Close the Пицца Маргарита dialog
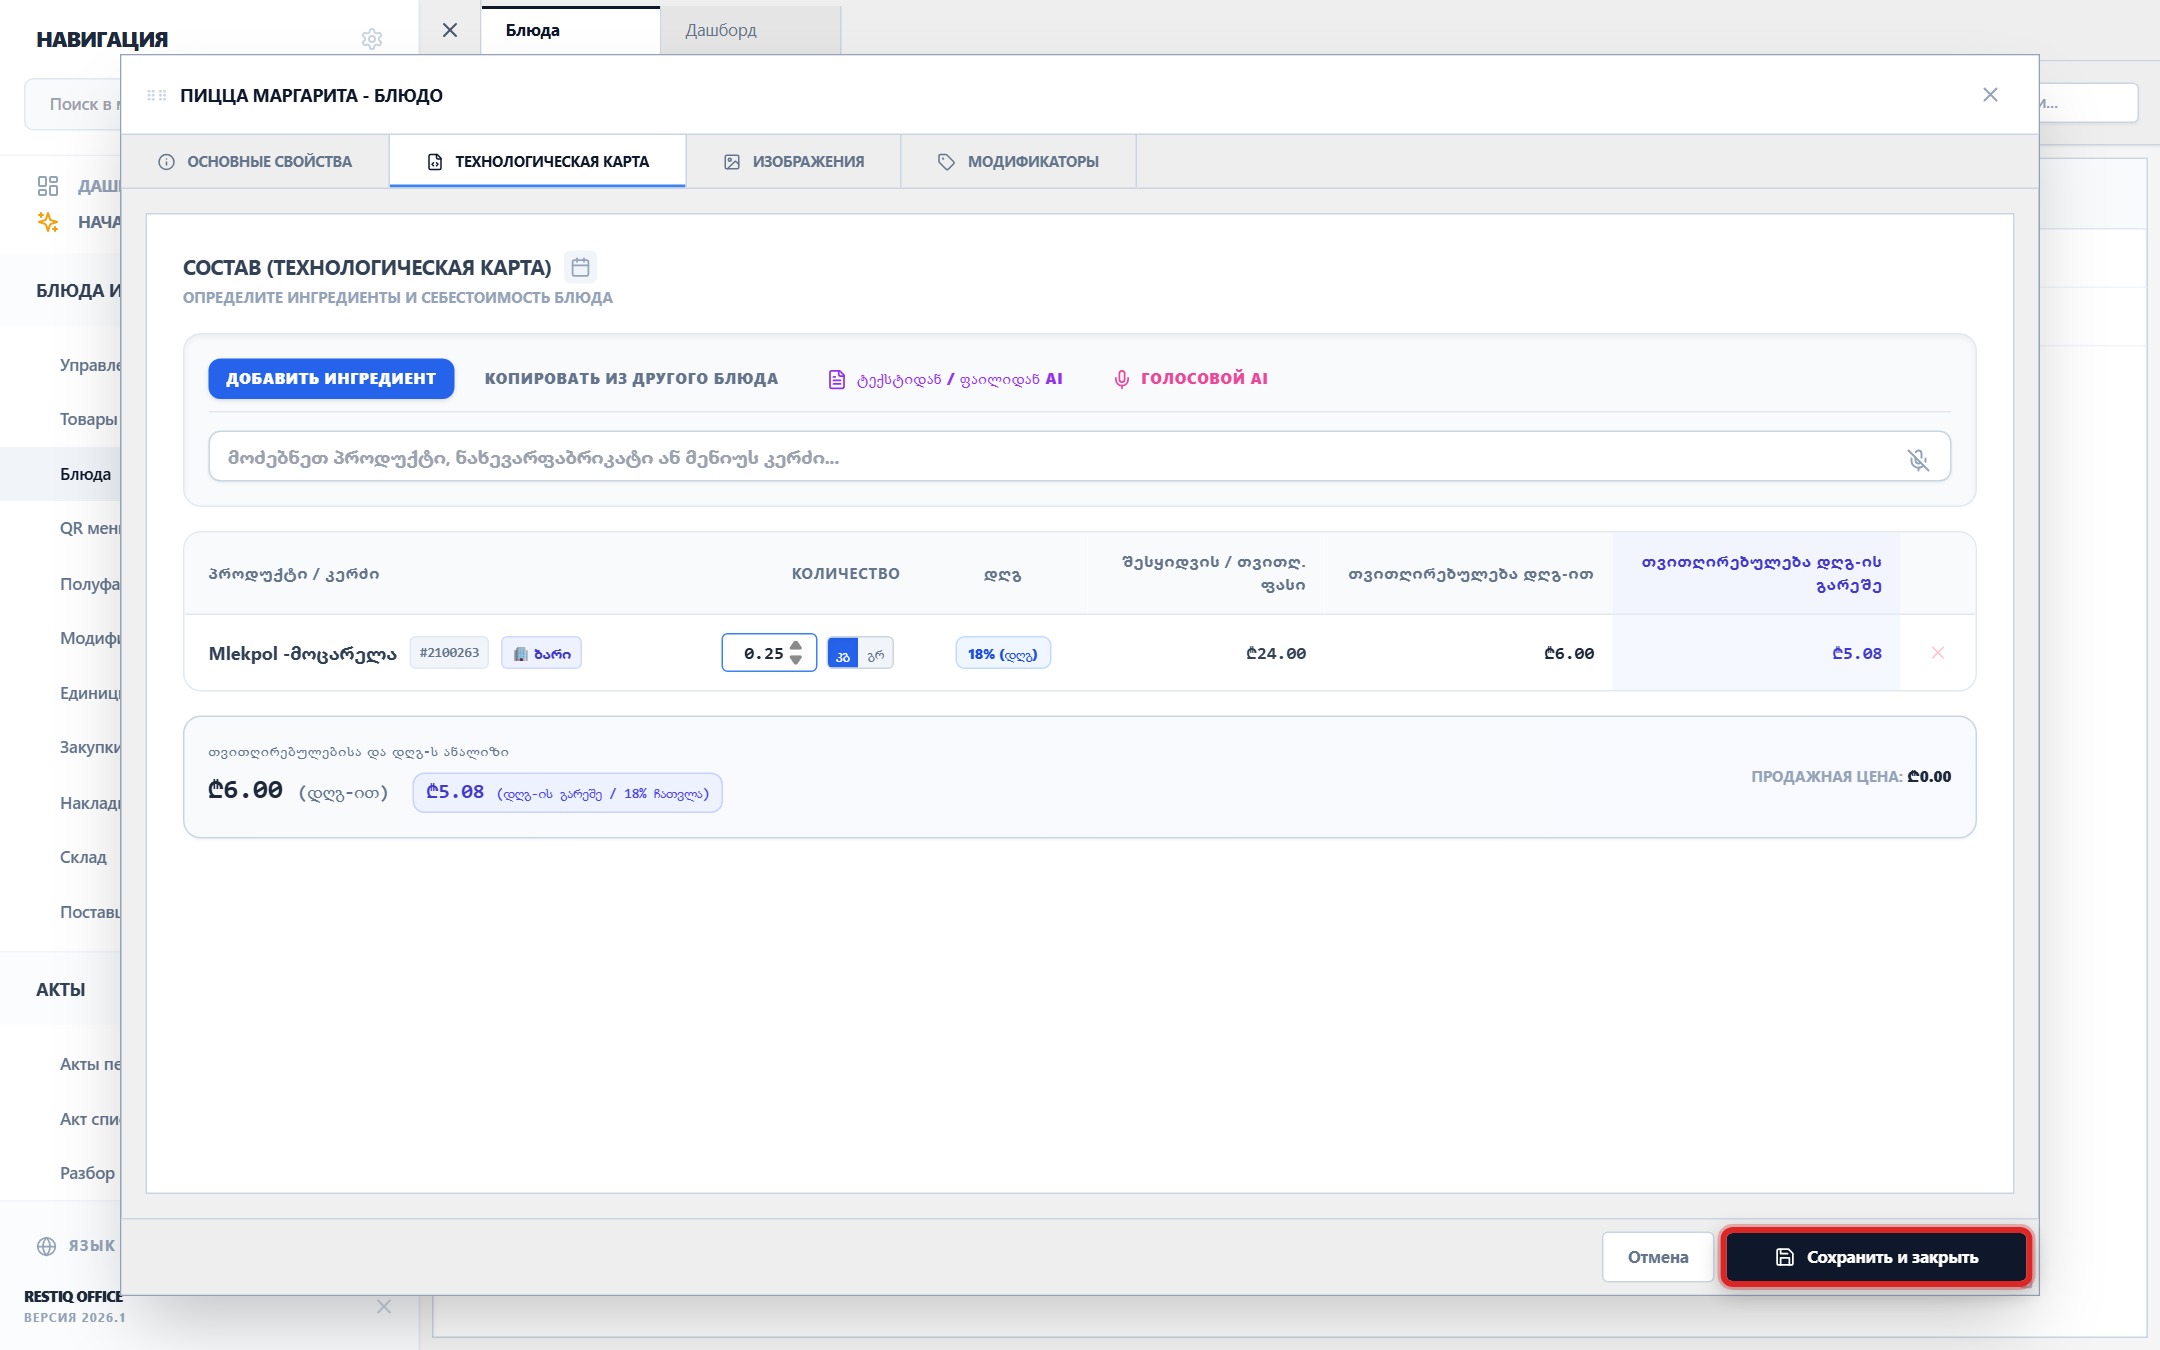 point(1990,94)
